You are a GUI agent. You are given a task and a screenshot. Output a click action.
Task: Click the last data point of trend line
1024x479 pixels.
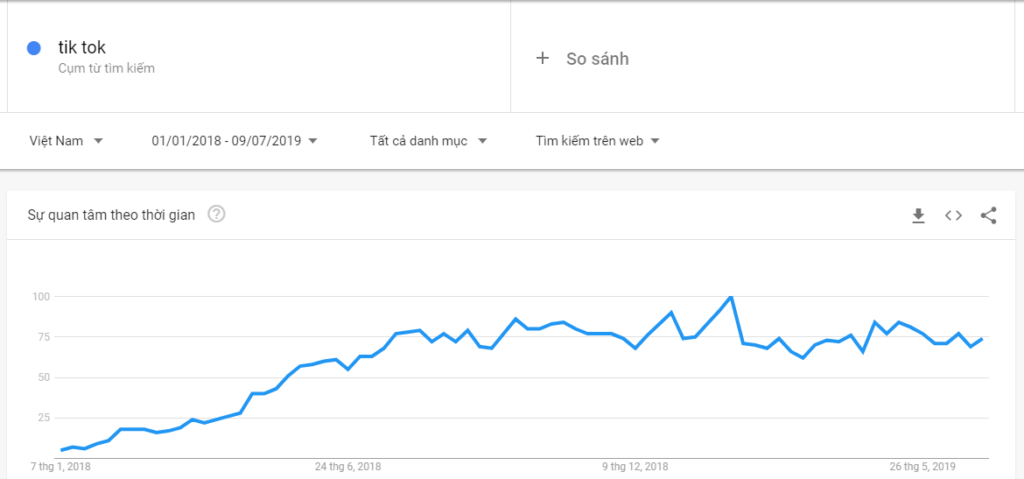pos(982,339)
